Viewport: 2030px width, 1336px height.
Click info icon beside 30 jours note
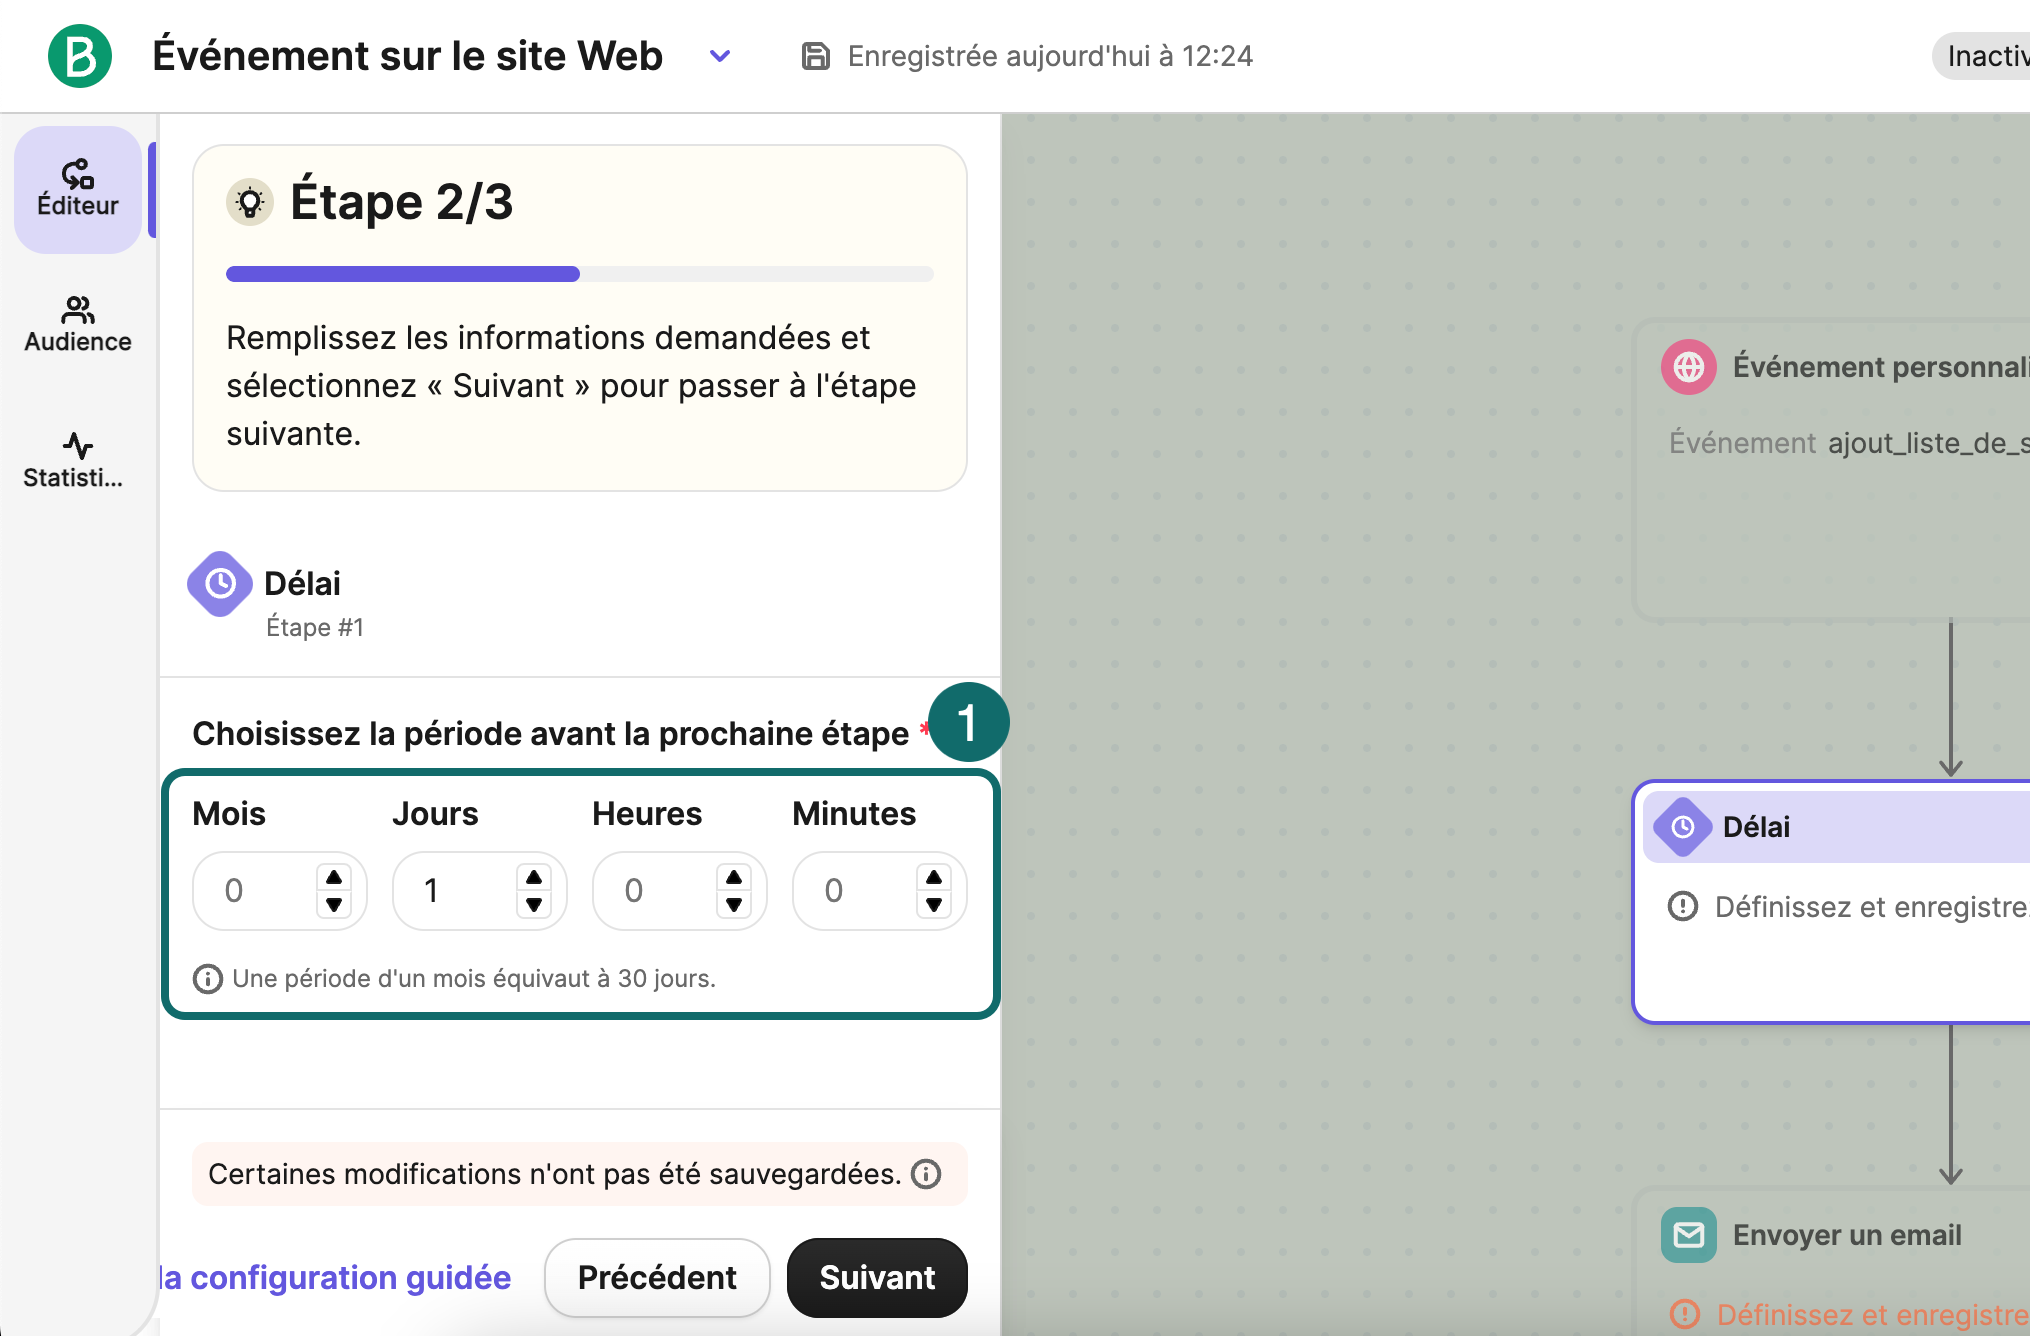point(208,979)
